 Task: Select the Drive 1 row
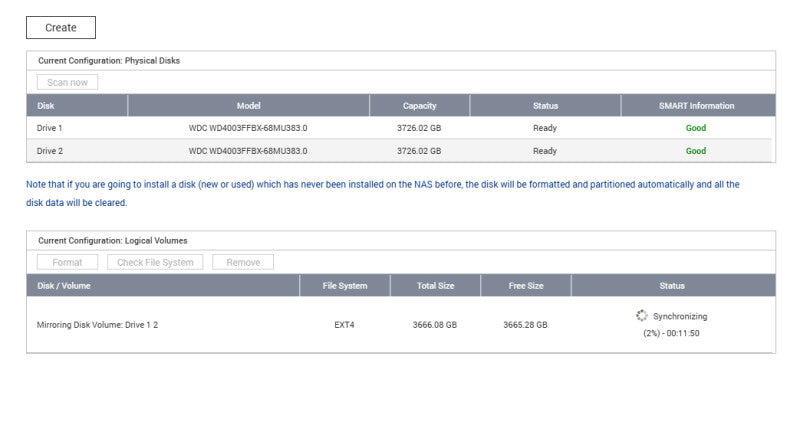[401, 128]
